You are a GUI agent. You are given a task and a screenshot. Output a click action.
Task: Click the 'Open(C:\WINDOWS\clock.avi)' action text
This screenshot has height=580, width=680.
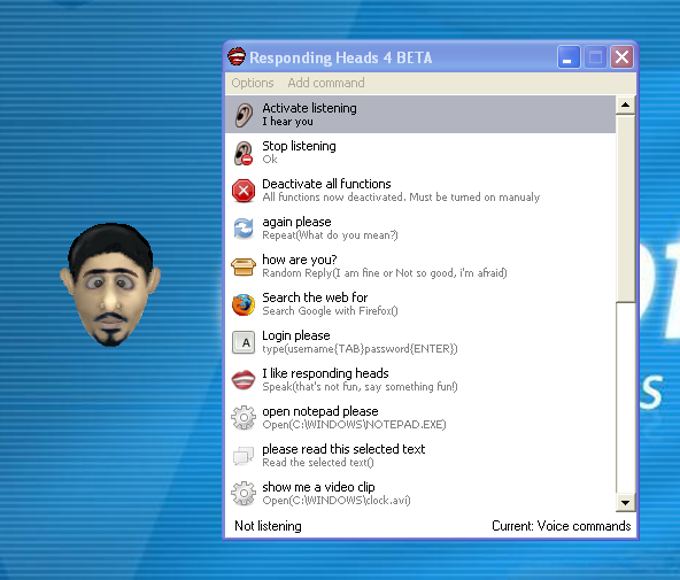(336, 501)
